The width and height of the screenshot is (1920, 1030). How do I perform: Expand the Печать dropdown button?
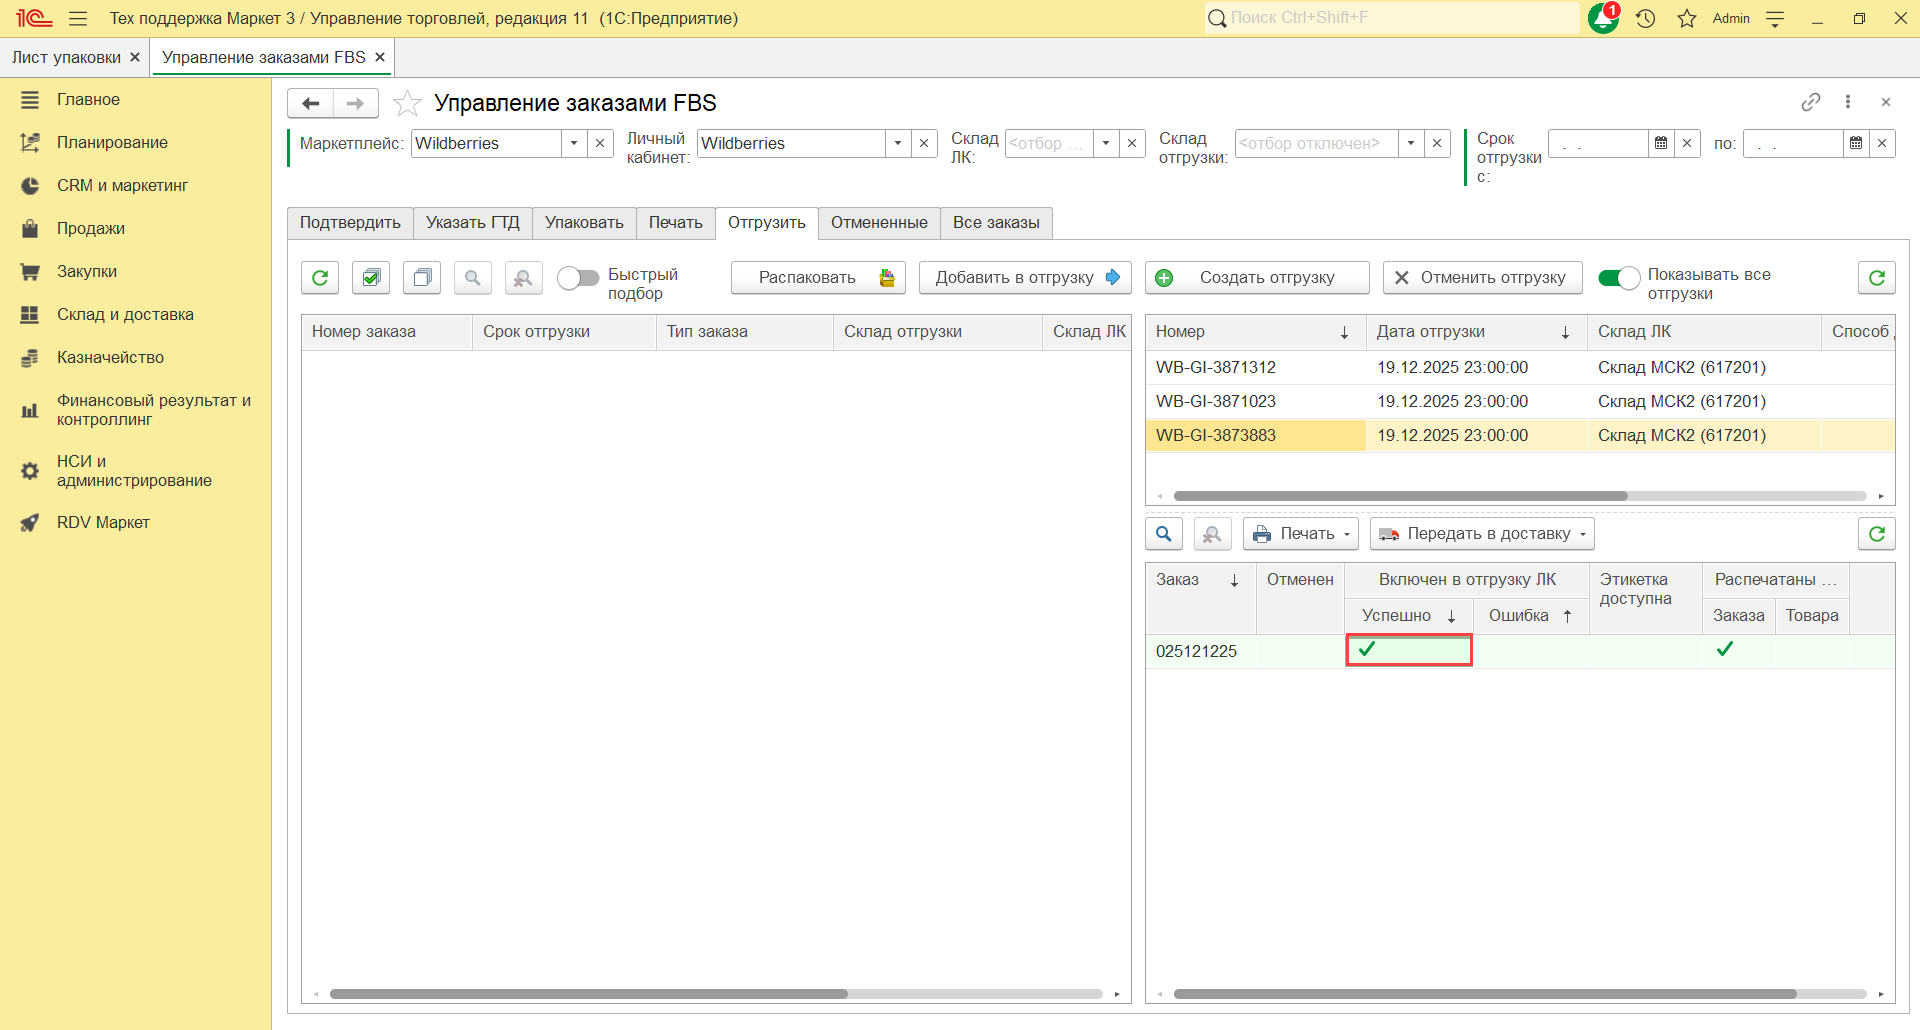click(1301, 534)
